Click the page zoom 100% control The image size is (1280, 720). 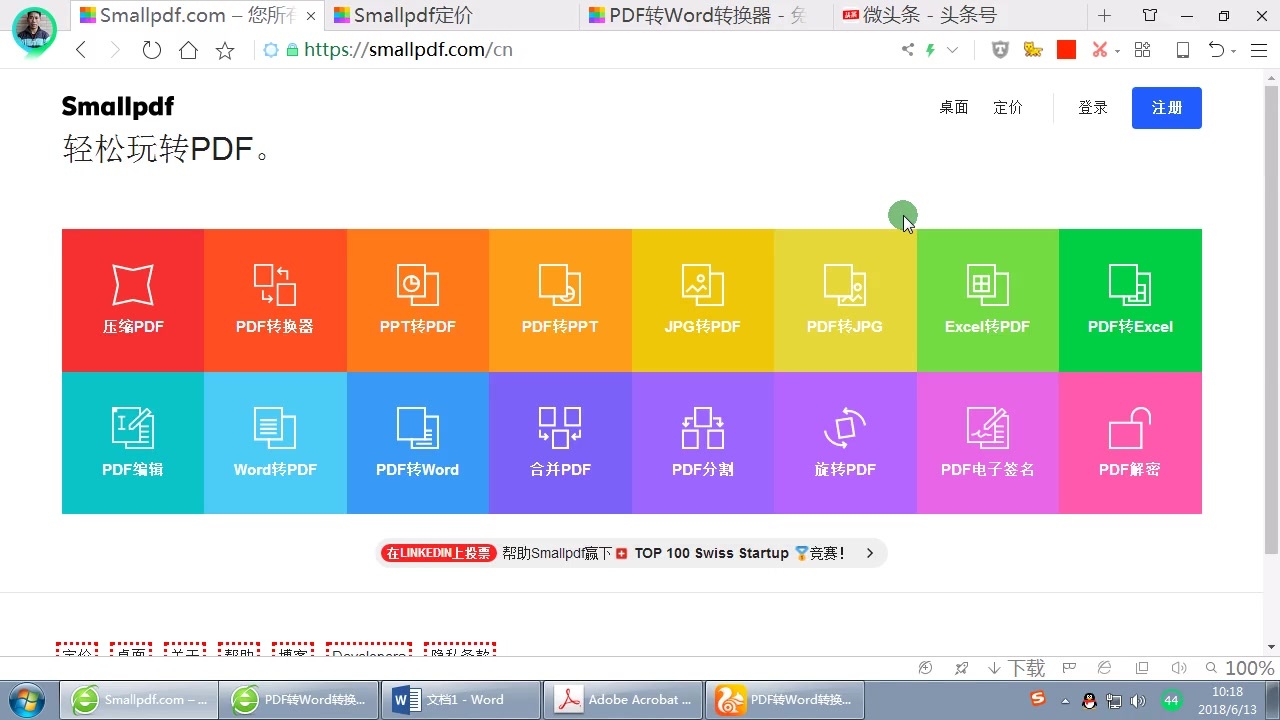pyautogui.click(x=1240, y=668)
